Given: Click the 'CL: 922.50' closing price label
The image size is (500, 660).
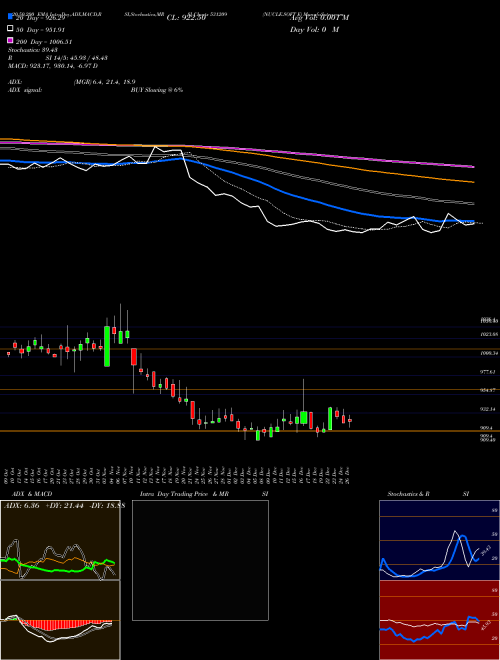Looking at the screenshot, I should (x=186, y=18).
